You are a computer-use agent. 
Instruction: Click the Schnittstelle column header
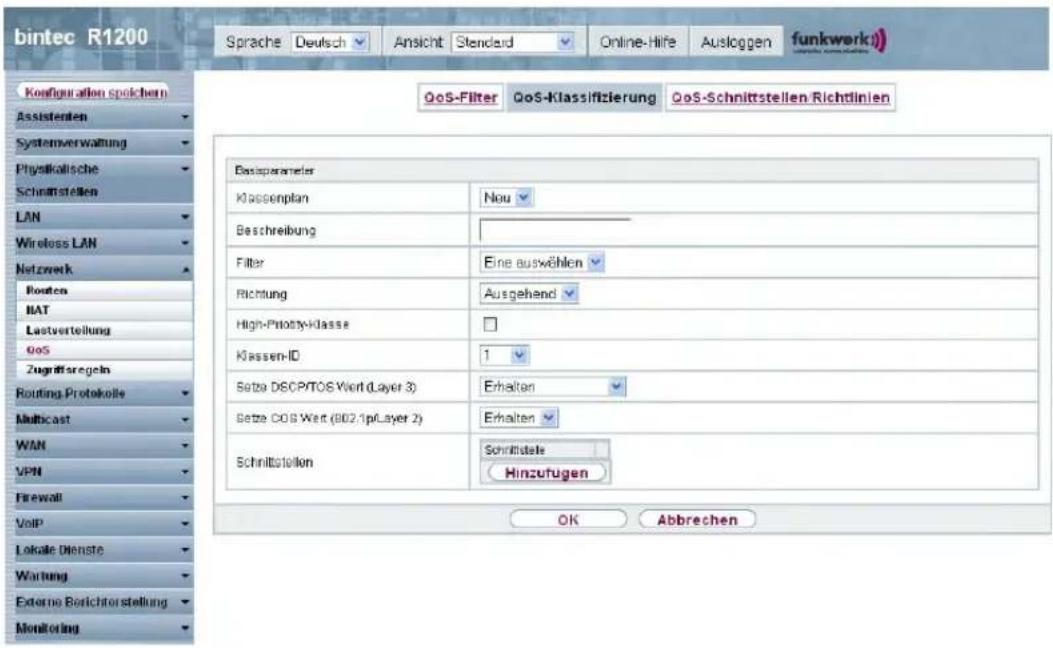538,450
